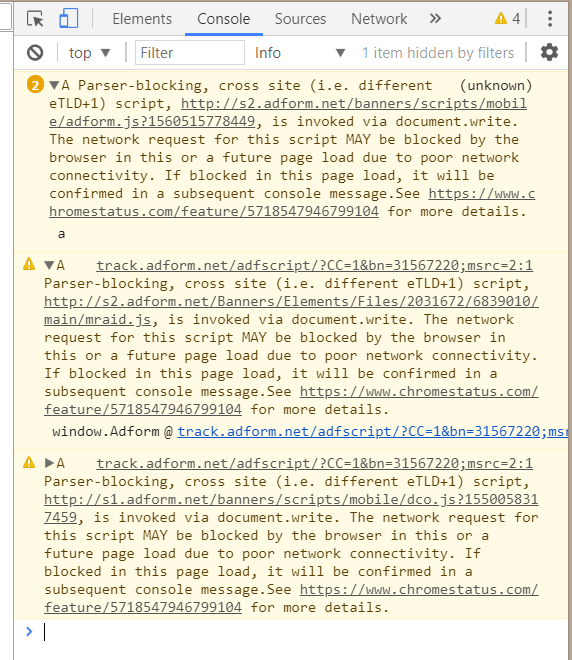Open the Elements tab
Screen dimensions: 572x660
[x=142, y=19]
